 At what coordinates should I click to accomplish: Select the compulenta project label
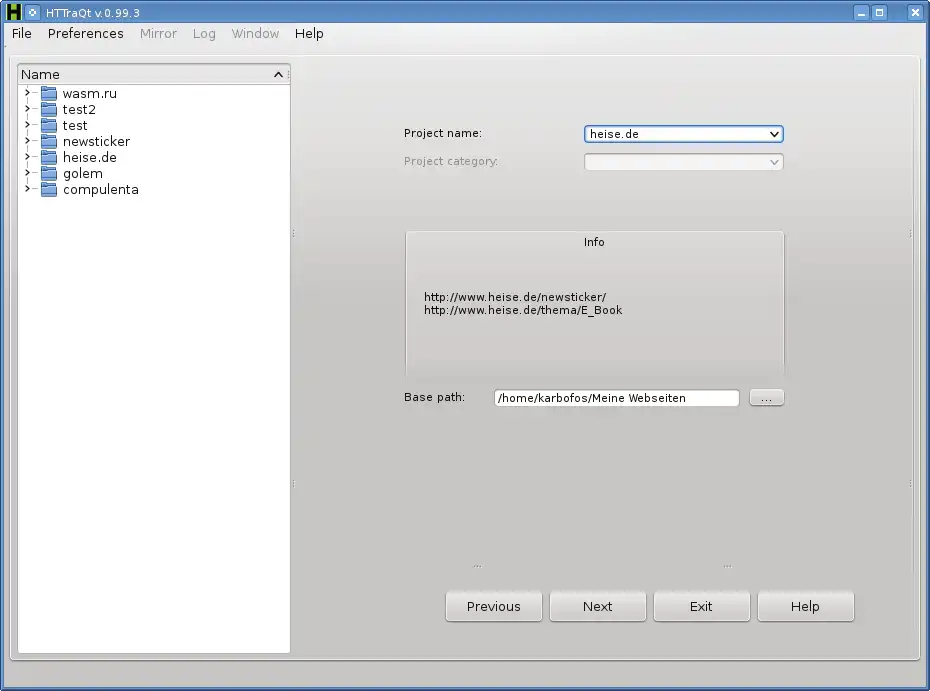tap(100, 189)
